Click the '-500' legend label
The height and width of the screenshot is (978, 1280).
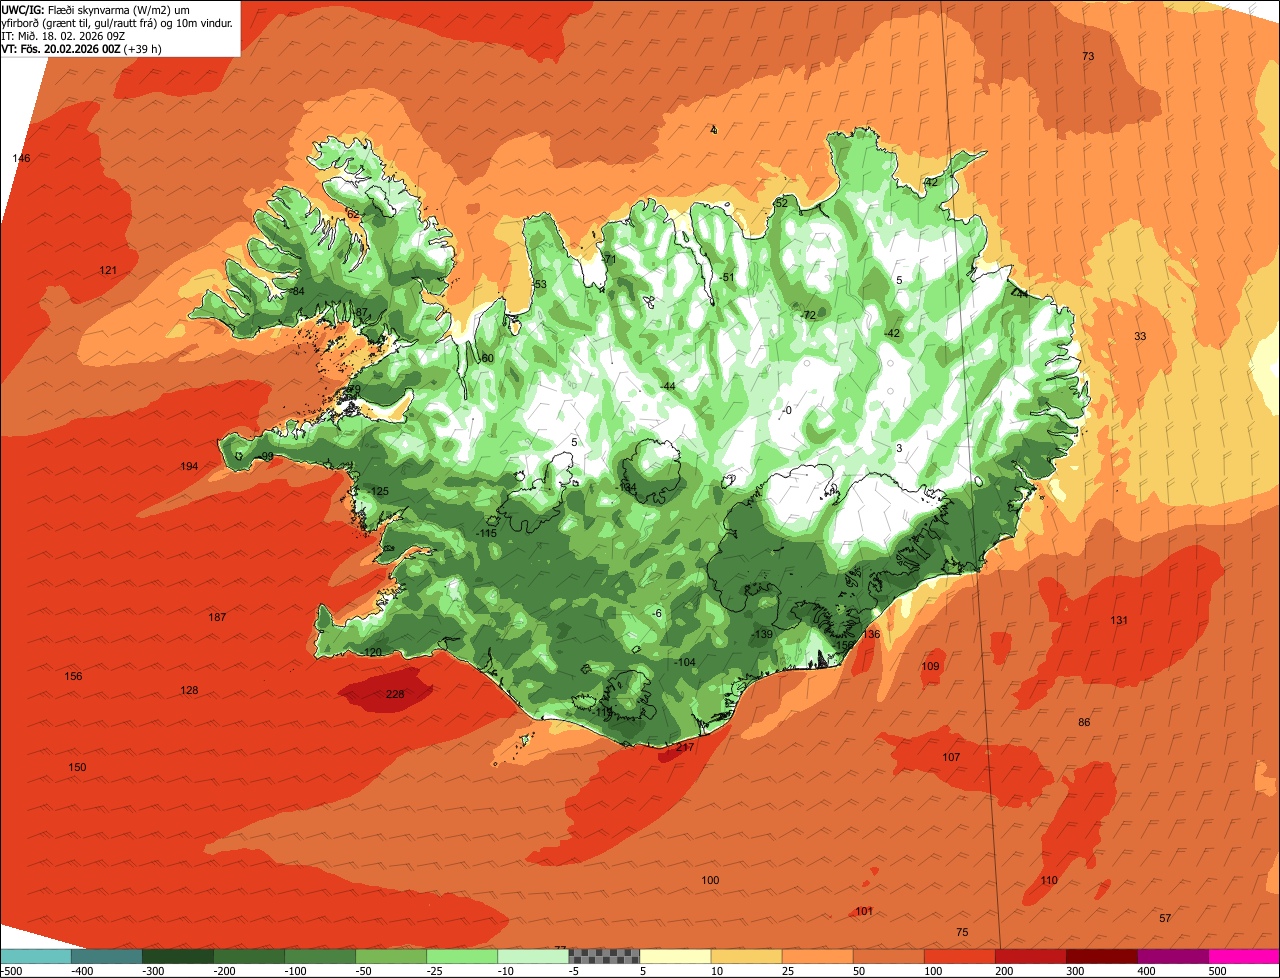coord(11,971)
